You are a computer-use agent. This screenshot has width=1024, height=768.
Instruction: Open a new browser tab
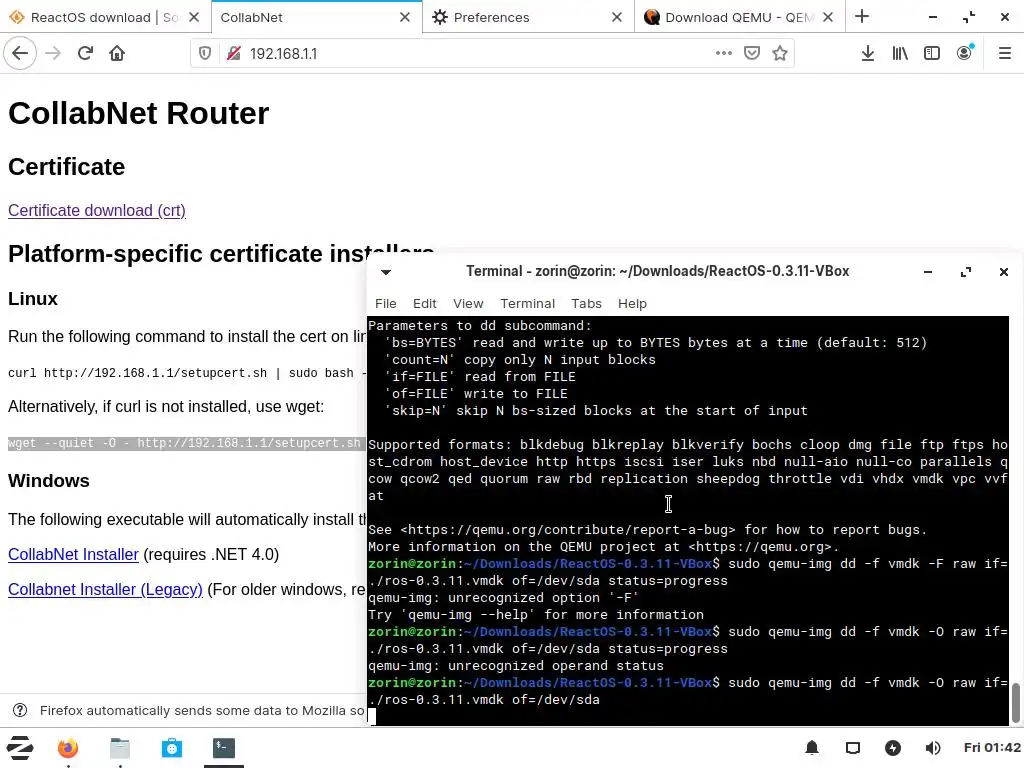point(862,17)
